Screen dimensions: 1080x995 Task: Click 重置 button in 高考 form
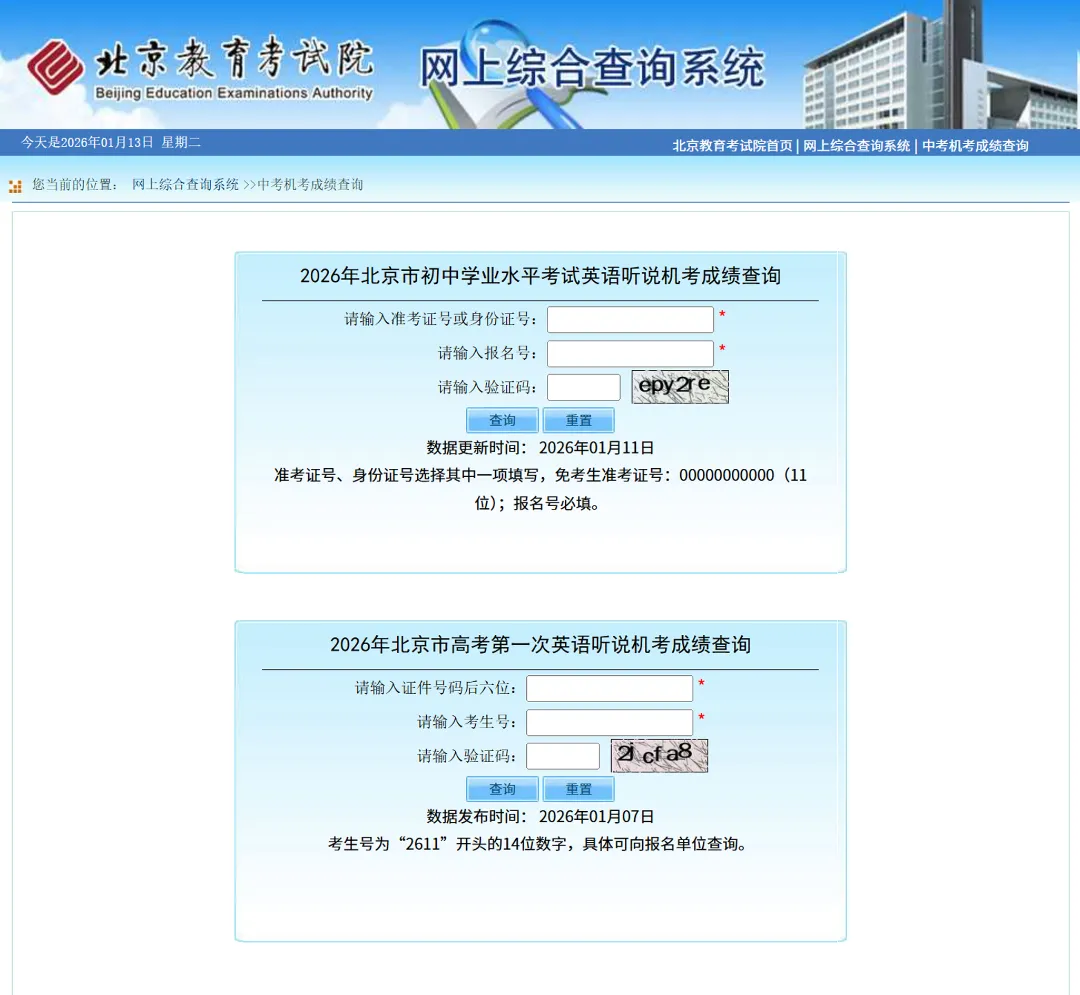pyautogui.click(x=579, y=789)
